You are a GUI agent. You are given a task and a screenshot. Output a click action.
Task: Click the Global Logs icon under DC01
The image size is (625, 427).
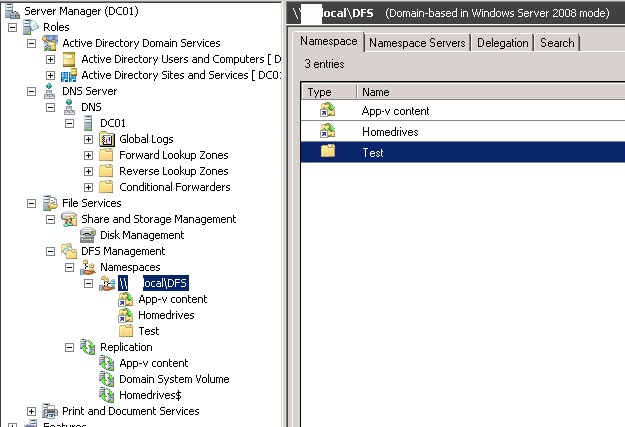coord(107,139)
